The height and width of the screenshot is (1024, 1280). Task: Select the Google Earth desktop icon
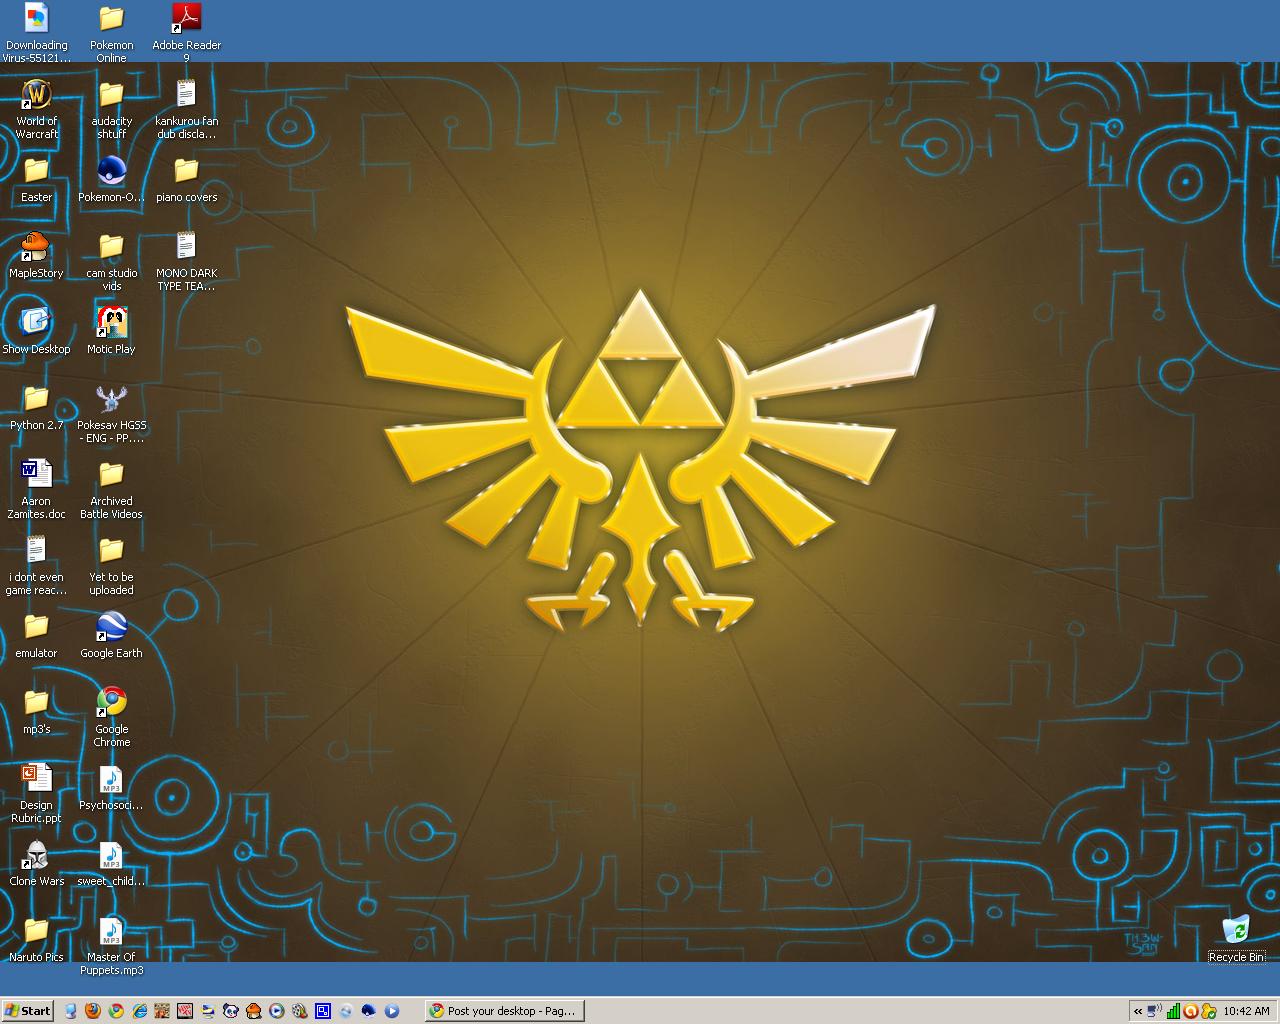point(111,627)
